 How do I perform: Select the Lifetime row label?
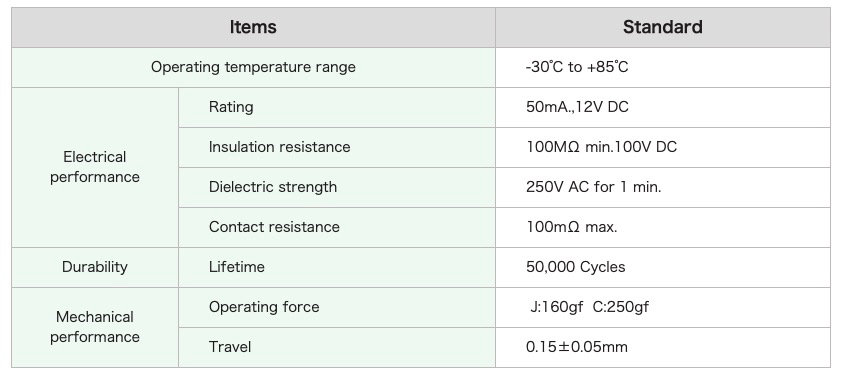click(237, 267)
